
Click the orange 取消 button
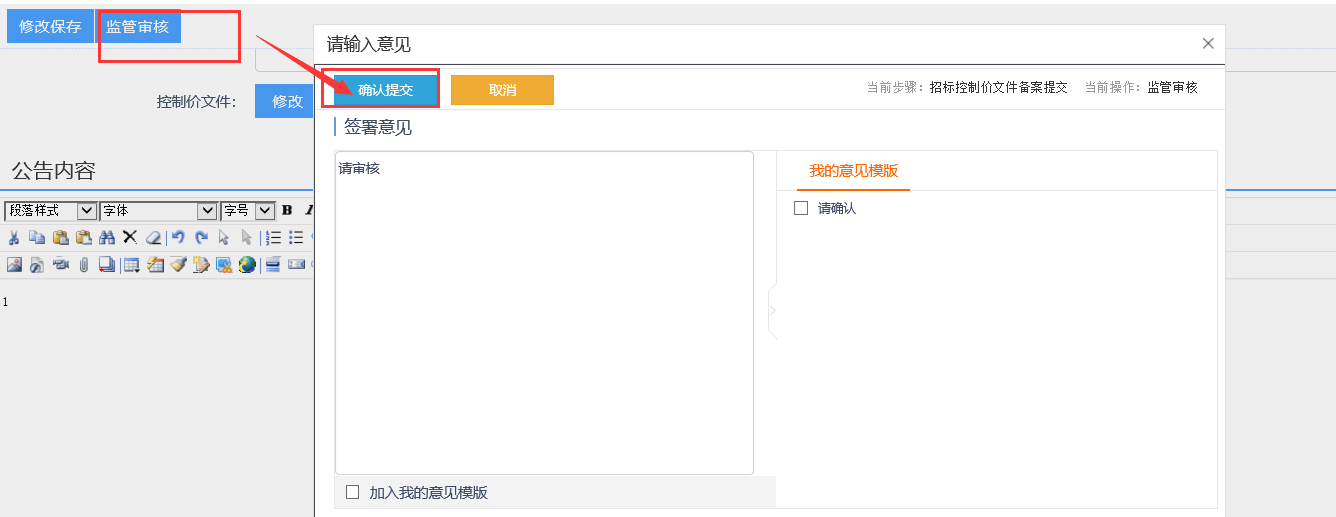point(502,90)
